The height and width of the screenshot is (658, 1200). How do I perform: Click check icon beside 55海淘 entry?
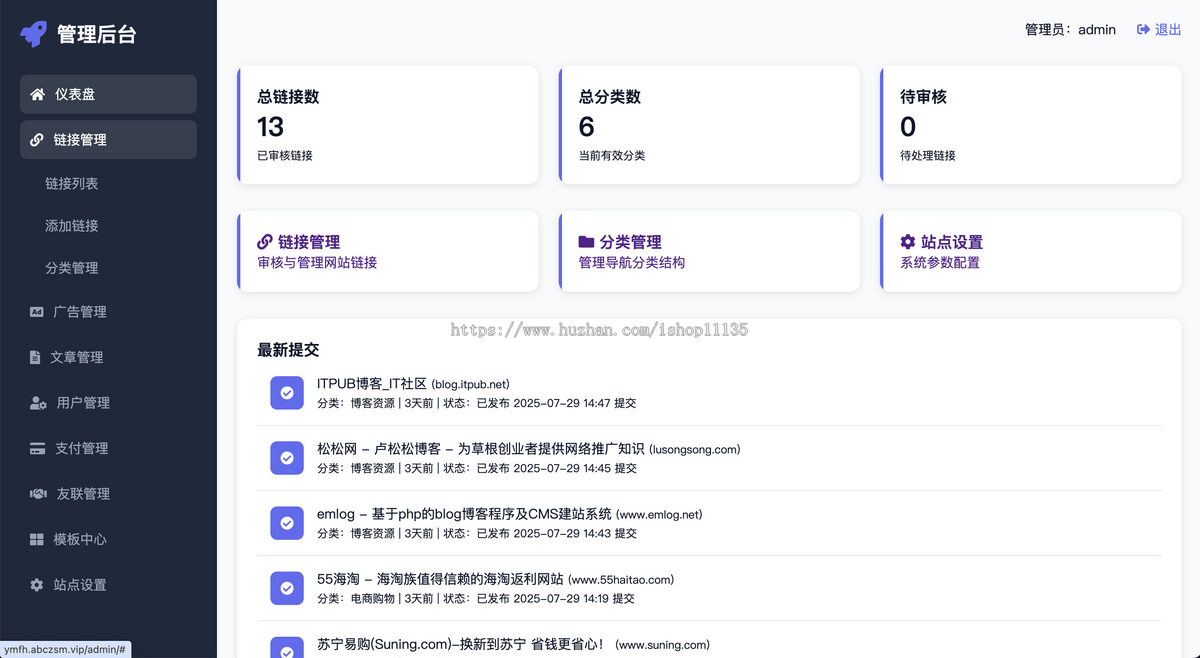pyautogui.click(x=287, y=588)
